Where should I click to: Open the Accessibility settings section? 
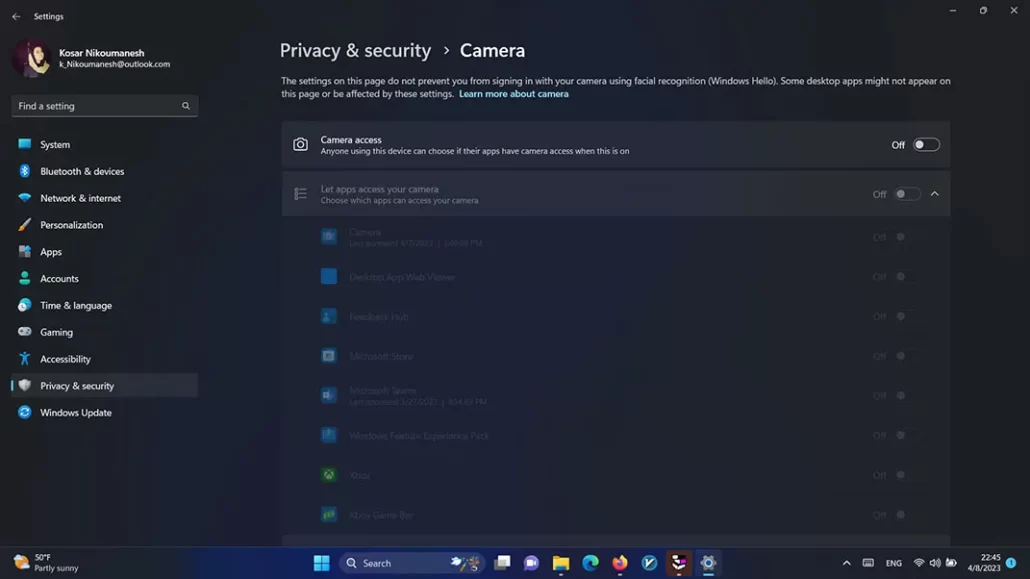coord(65,359)
